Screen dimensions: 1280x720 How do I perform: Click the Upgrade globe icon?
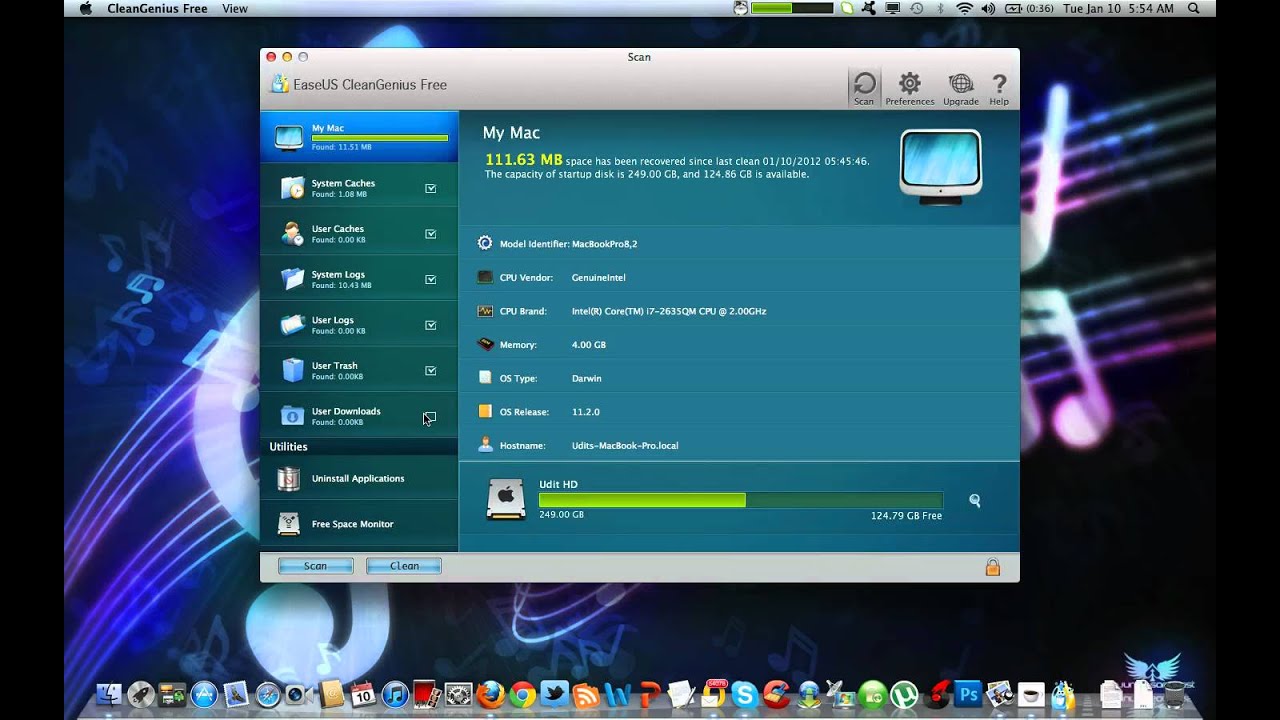coord(960,88)
